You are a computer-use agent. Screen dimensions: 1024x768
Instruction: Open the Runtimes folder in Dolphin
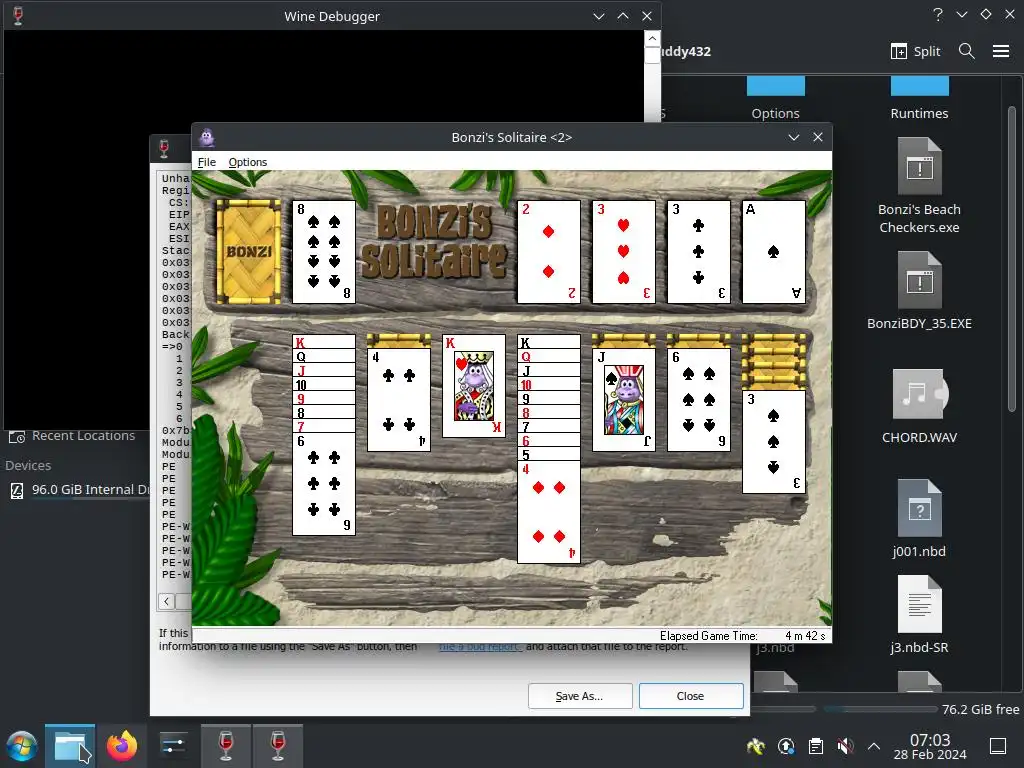919,98
